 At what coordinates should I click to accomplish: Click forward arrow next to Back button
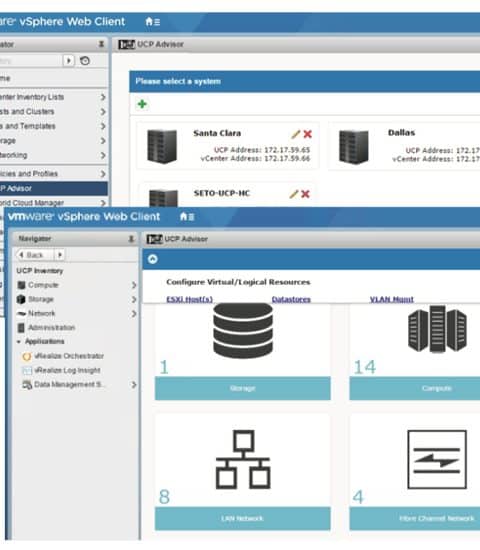(x=60, y=255)
